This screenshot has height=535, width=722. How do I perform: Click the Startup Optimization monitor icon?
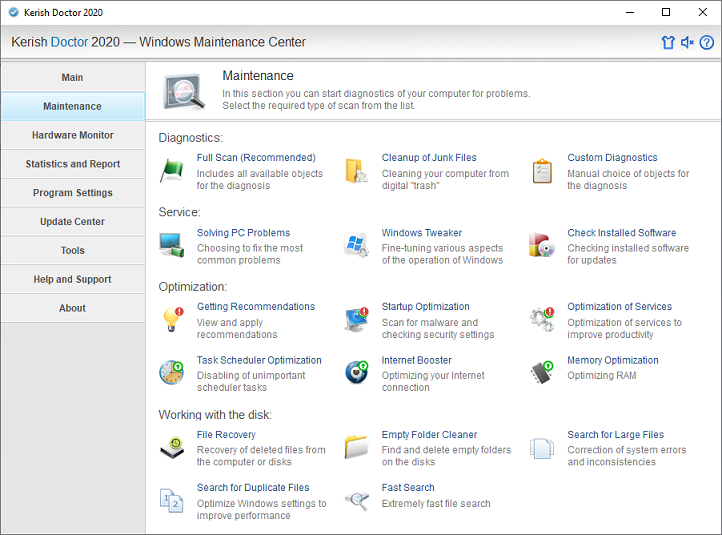tap(357, 319)
